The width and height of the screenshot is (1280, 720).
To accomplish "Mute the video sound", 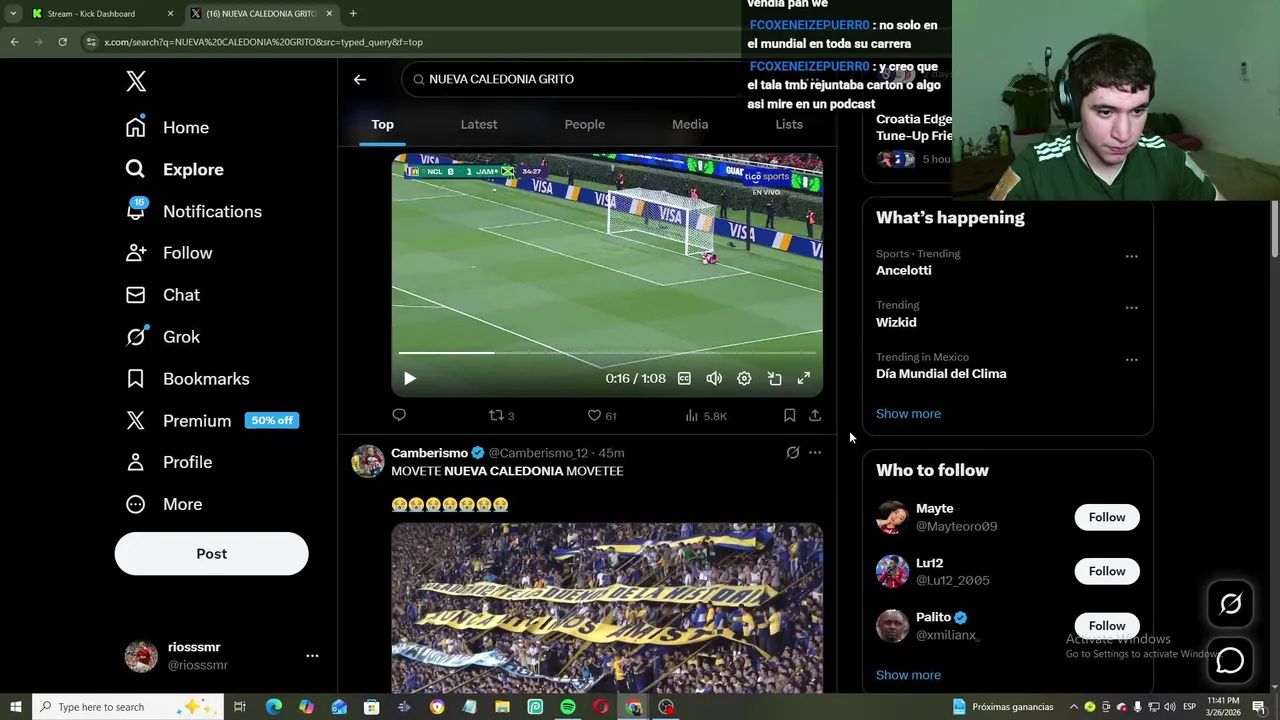I will click(714, 379).
